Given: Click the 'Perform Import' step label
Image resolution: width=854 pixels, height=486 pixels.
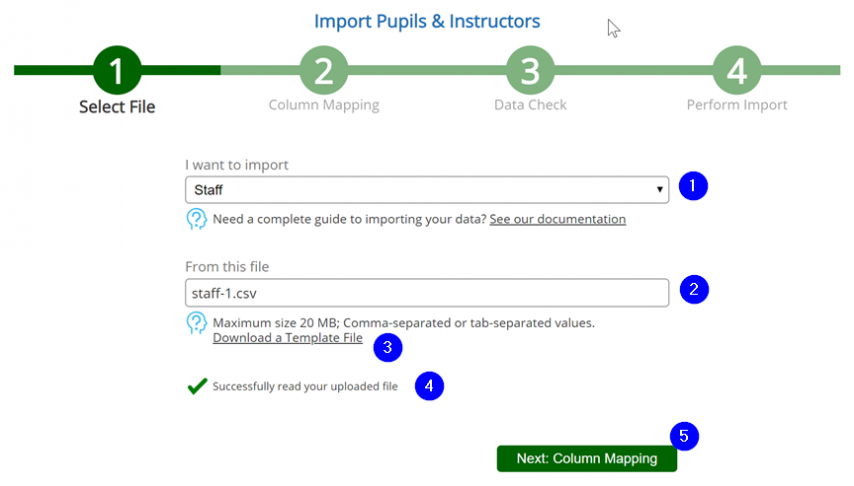Looking at the screenshot, I should (736, 105).
